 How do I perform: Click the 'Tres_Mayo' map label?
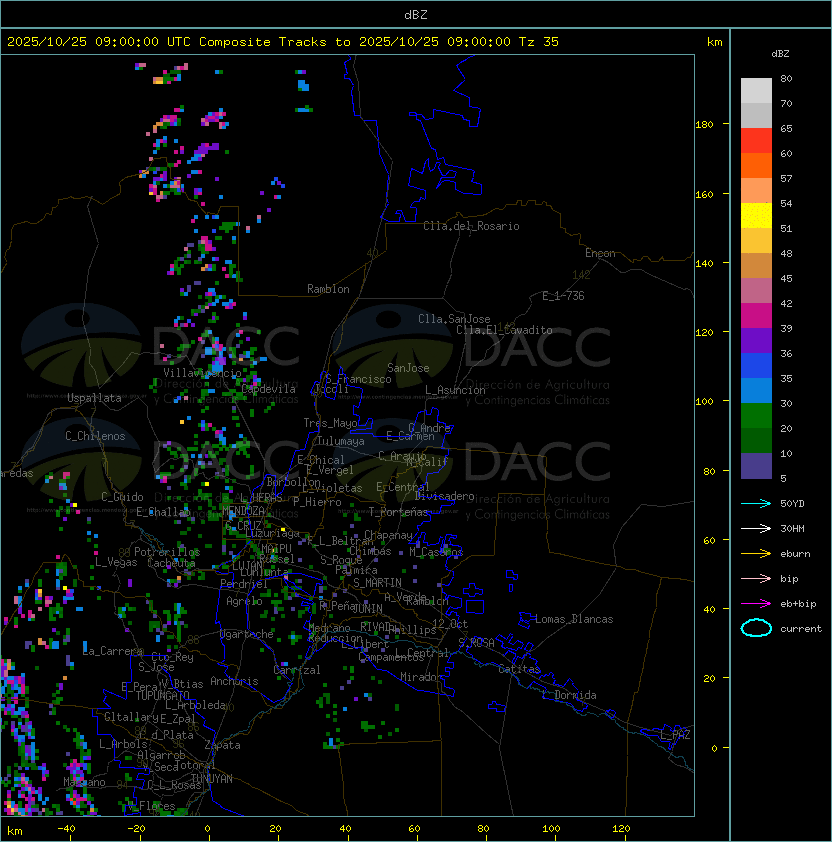tap(330, 423)
